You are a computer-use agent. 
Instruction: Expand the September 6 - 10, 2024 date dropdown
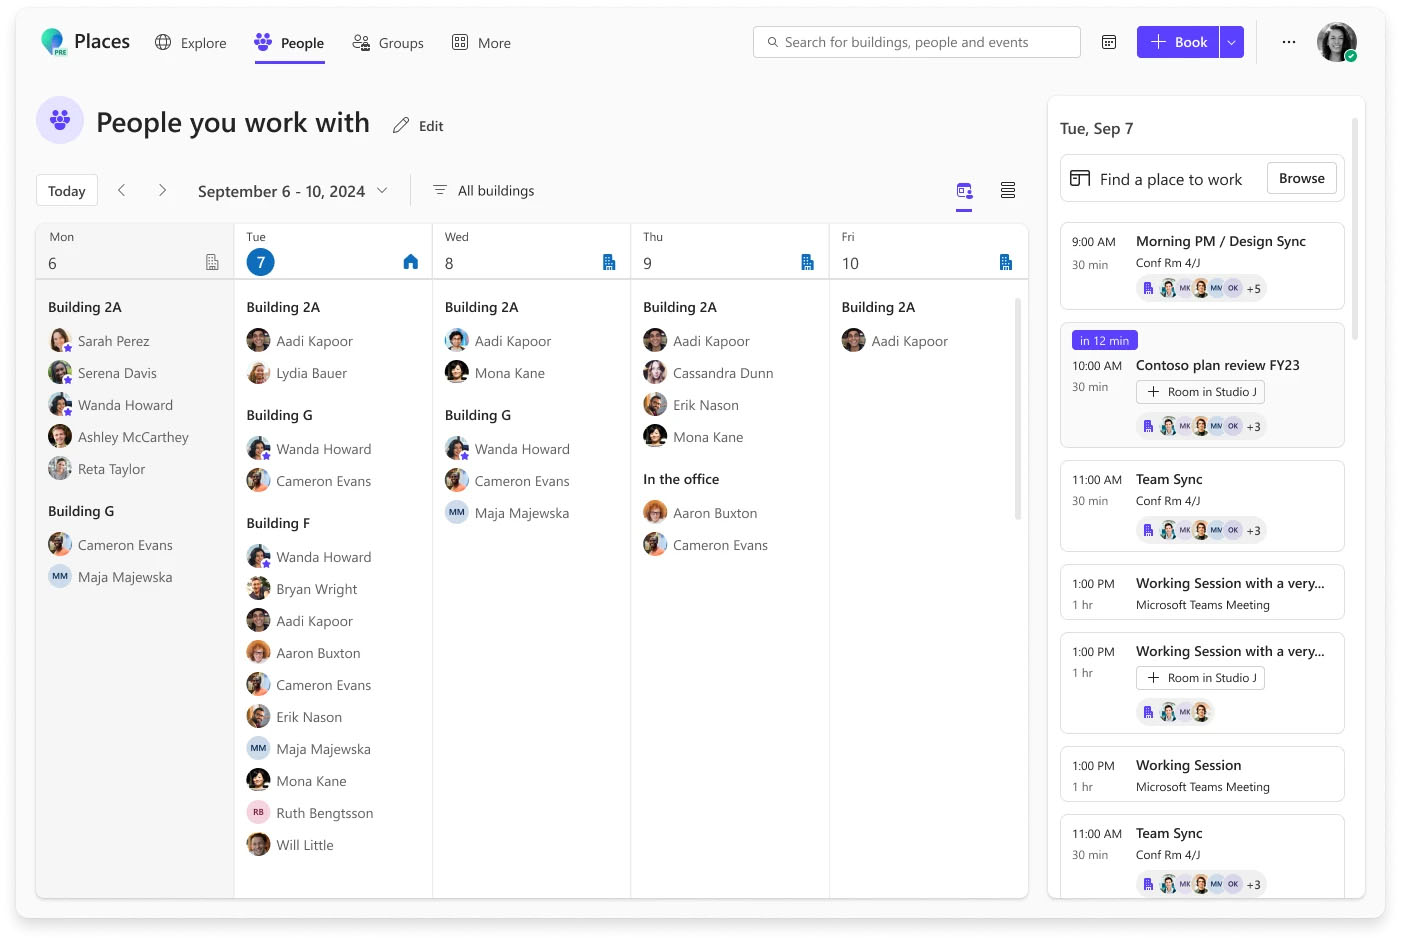coord(381,190)
